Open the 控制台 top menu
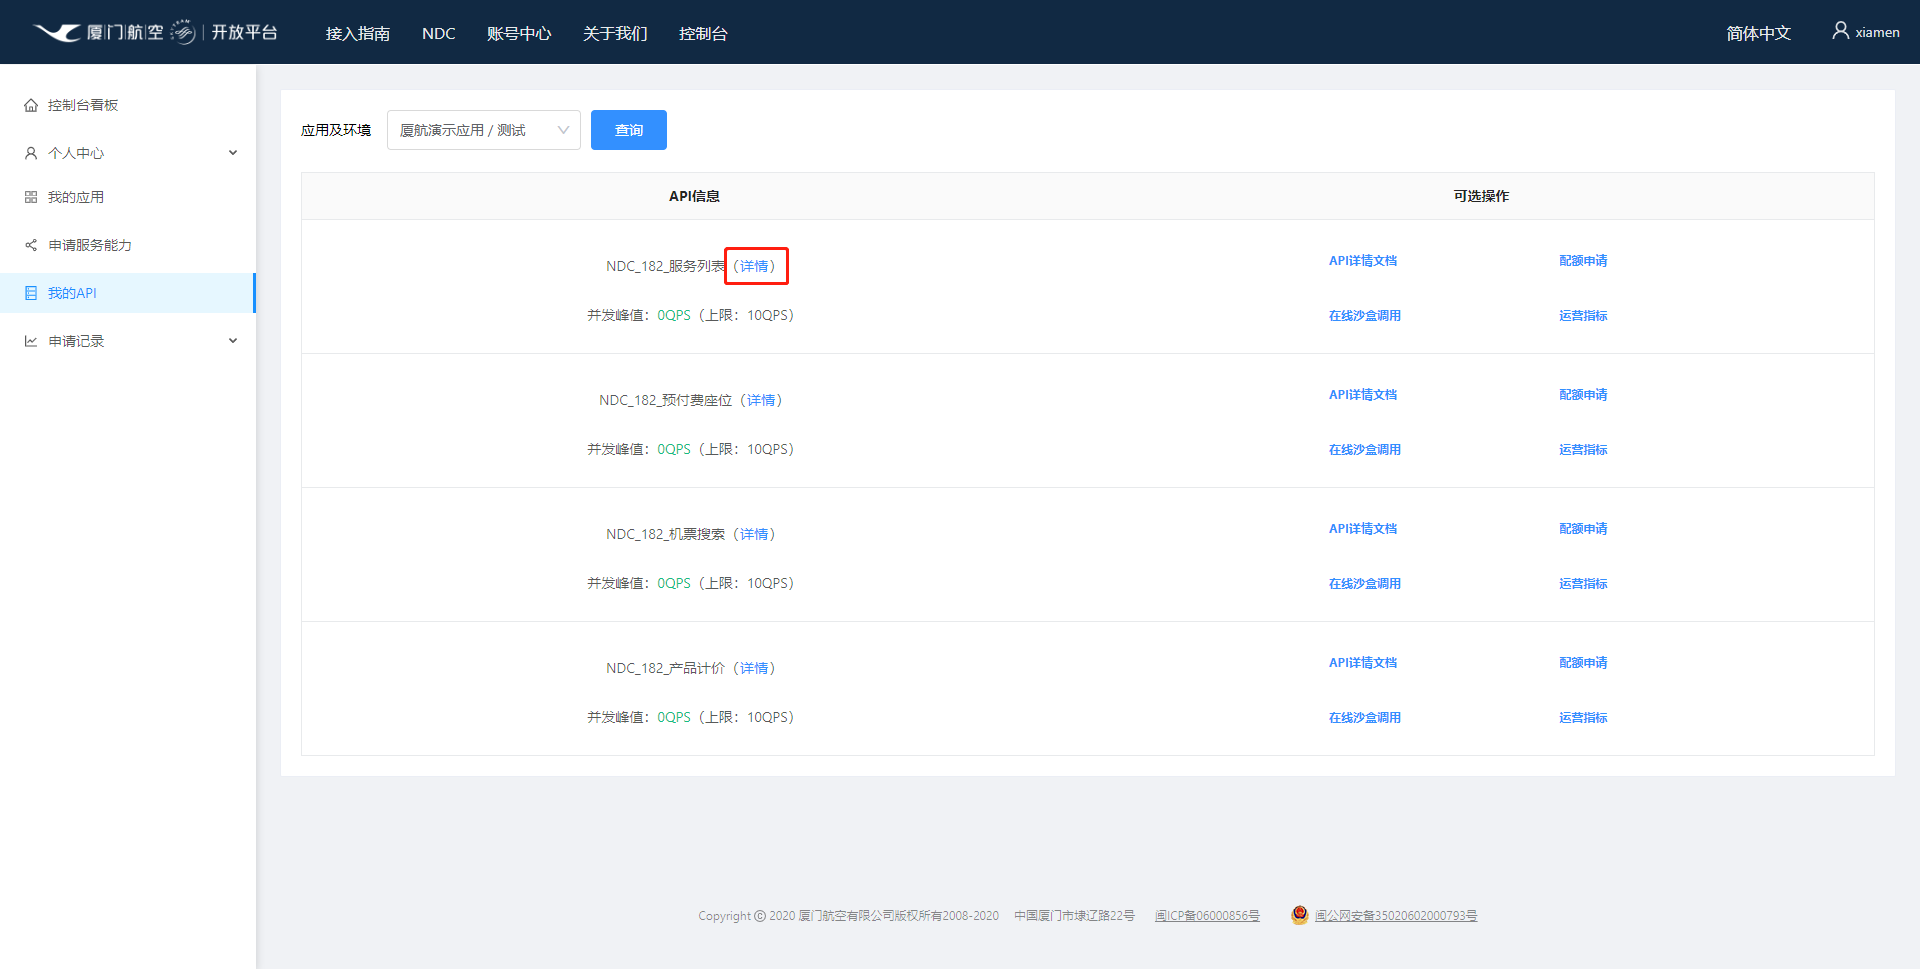Screen dimensions: 1920x969 pos(703,33)
